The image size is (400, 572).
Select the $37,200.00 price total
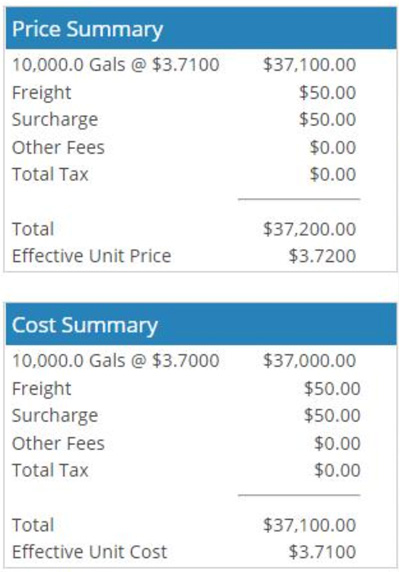click(x=310, y=229)
